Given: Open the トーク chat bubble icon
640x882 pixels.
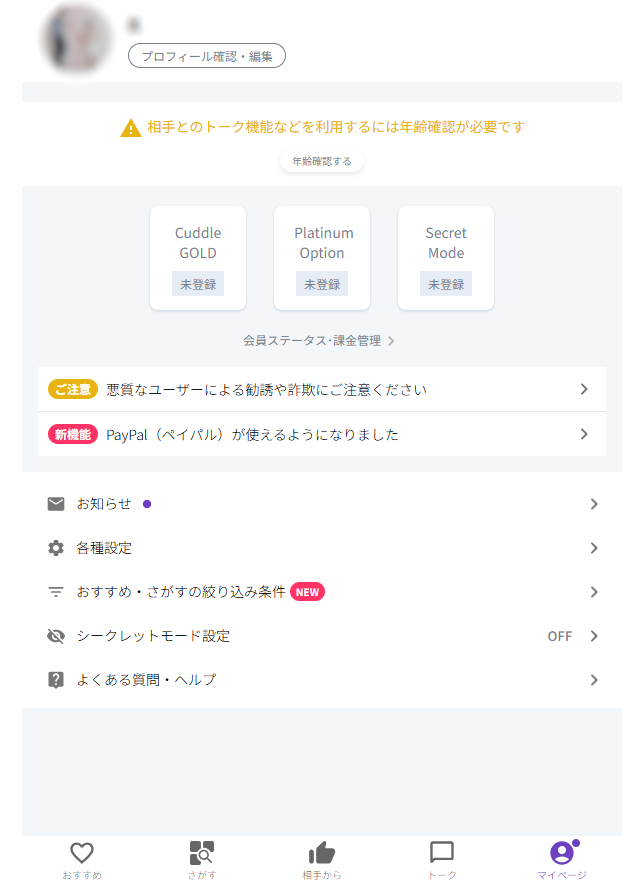Looking at the screenshot, I should [441, 852].
